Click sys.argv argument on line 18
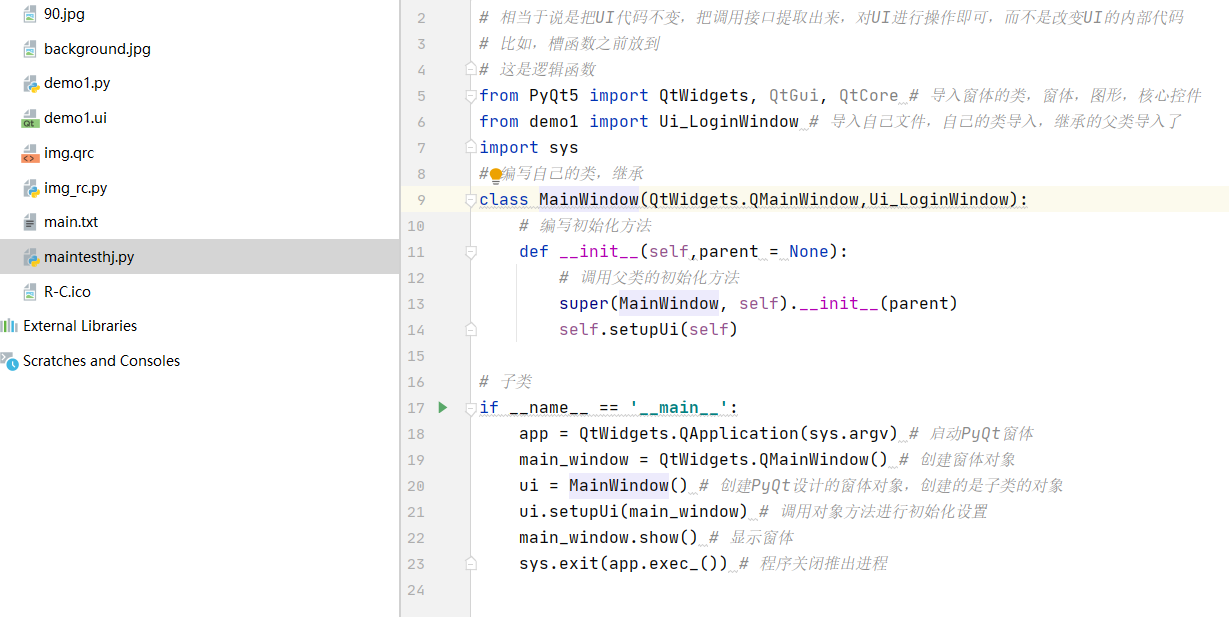 [849, 434]
